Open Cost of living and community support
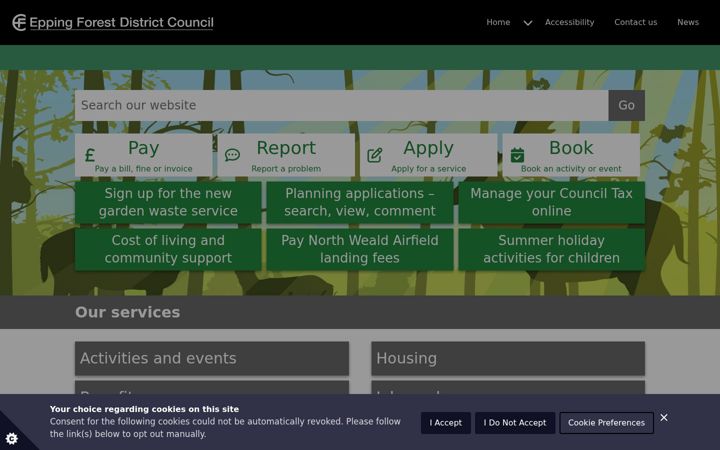This screenshot has height=450, width=720. coord(168,249)
